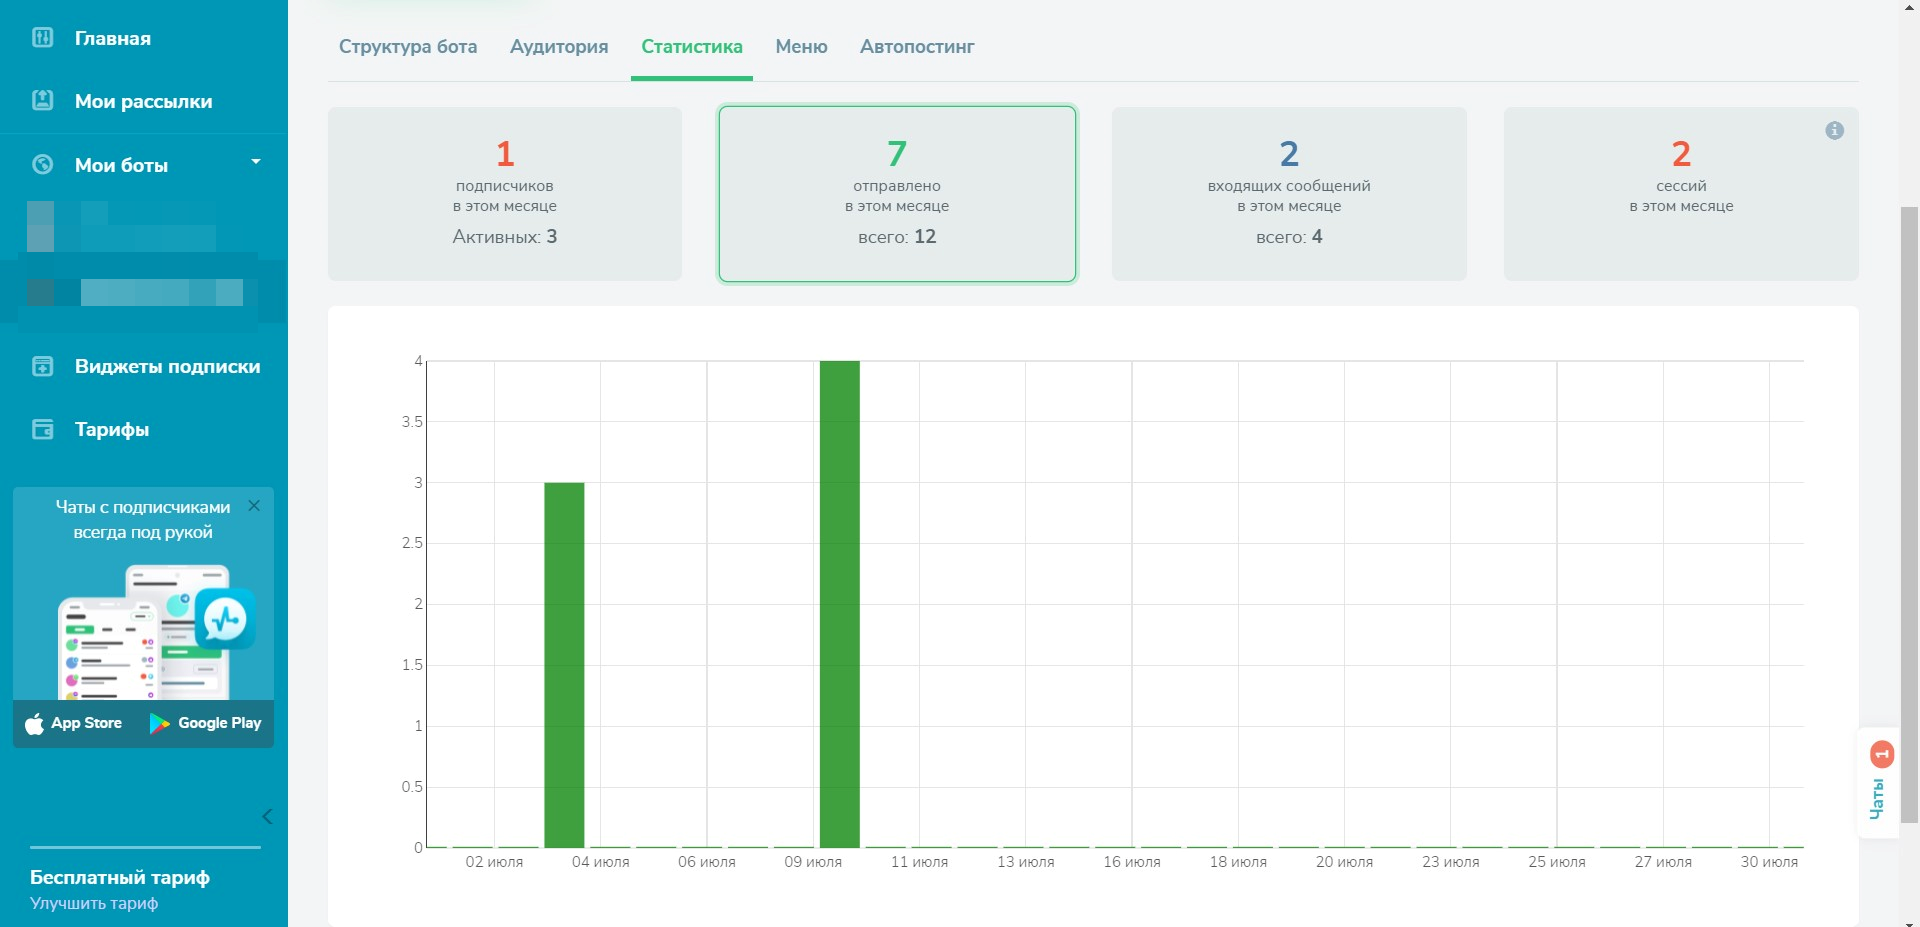Select the входящих сообщений statistics card
1920x927 pixels.
pyautogui.click(x=1288, y=194)
